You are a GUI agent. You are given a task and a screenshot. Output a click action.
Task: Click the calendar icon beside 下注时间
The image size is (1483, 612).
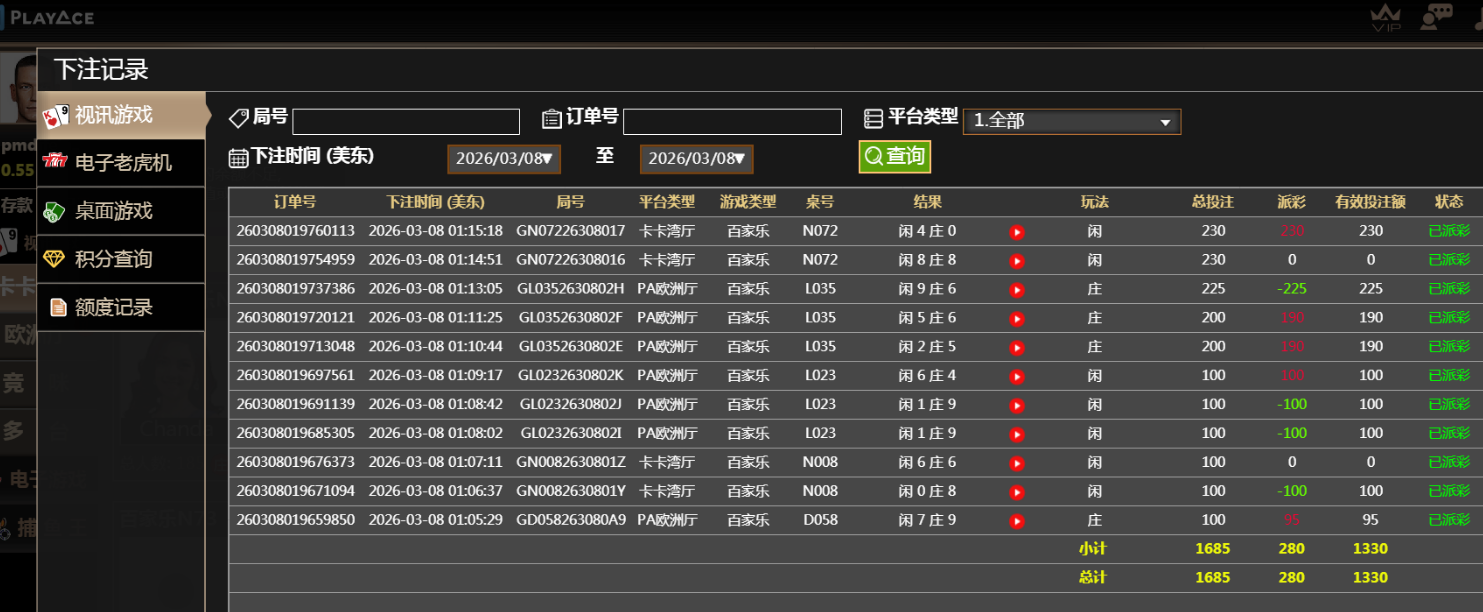pos(237,158)
